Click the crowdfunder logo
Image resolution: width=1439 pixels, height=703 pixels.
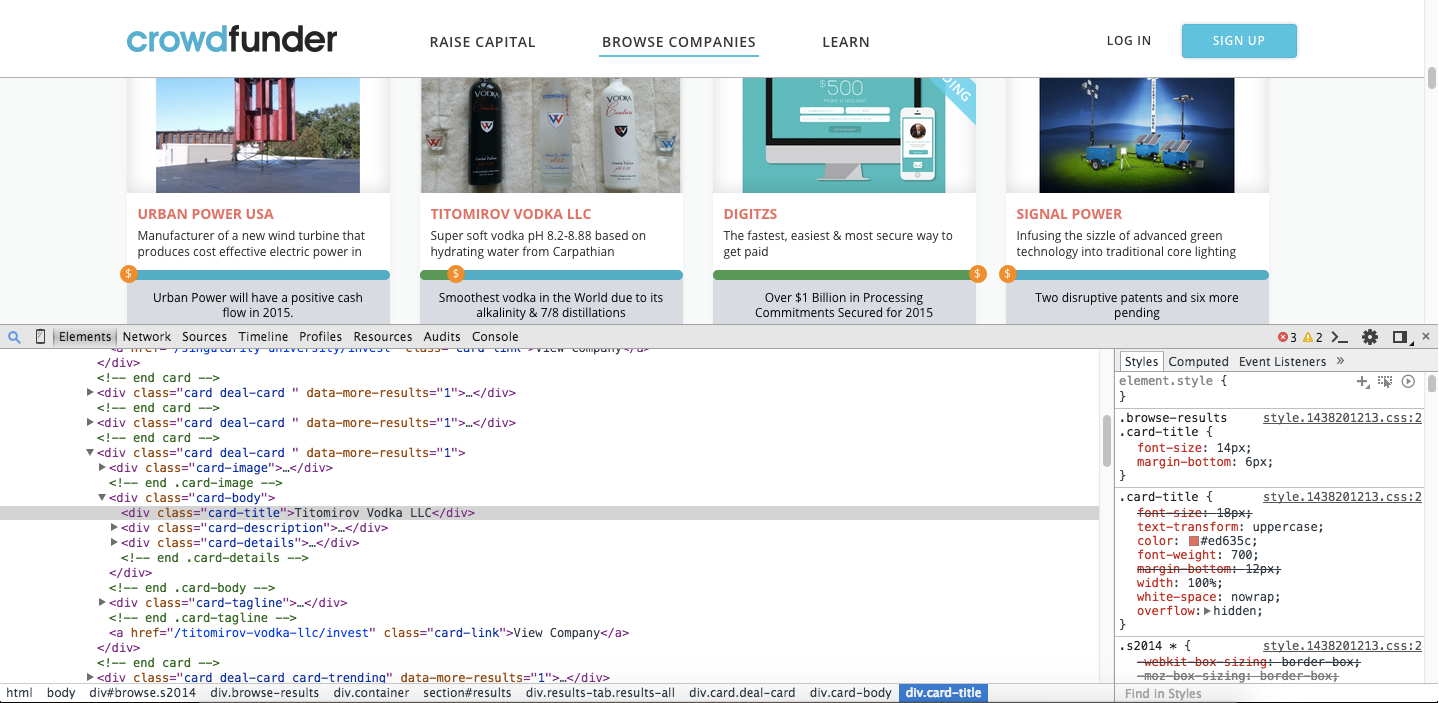click(x=232, y=40)
